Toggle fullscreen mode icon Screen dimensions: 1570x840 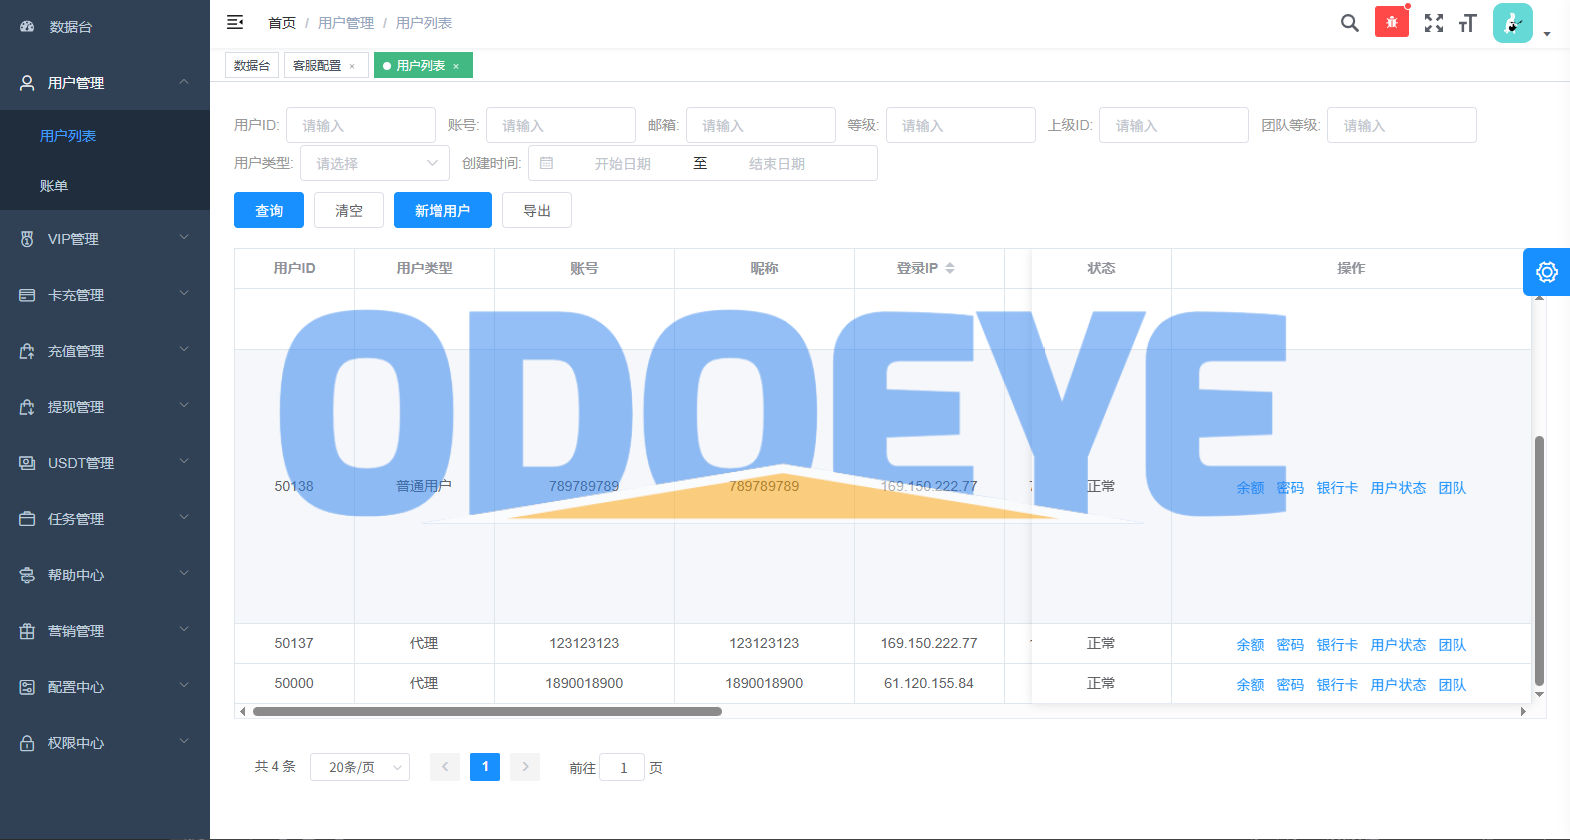pos(1433,23)
